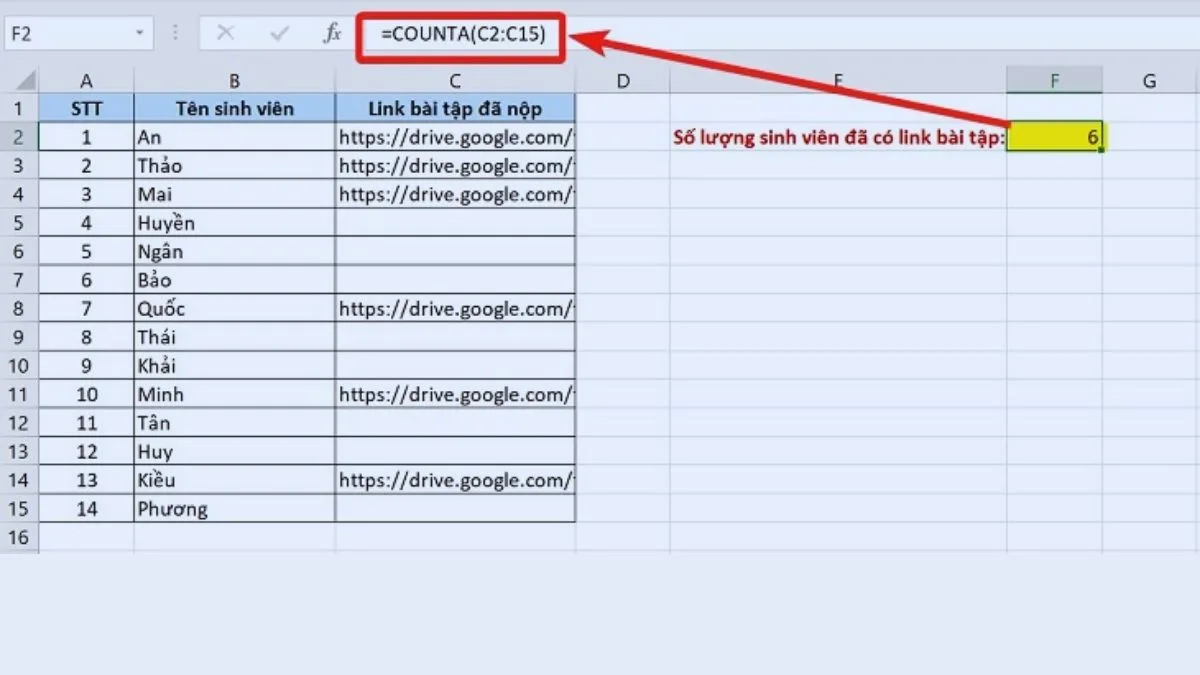1200x675 pixels.
Task: Open Kiều's Google Drive link in C14
Action: pos(455,480)
